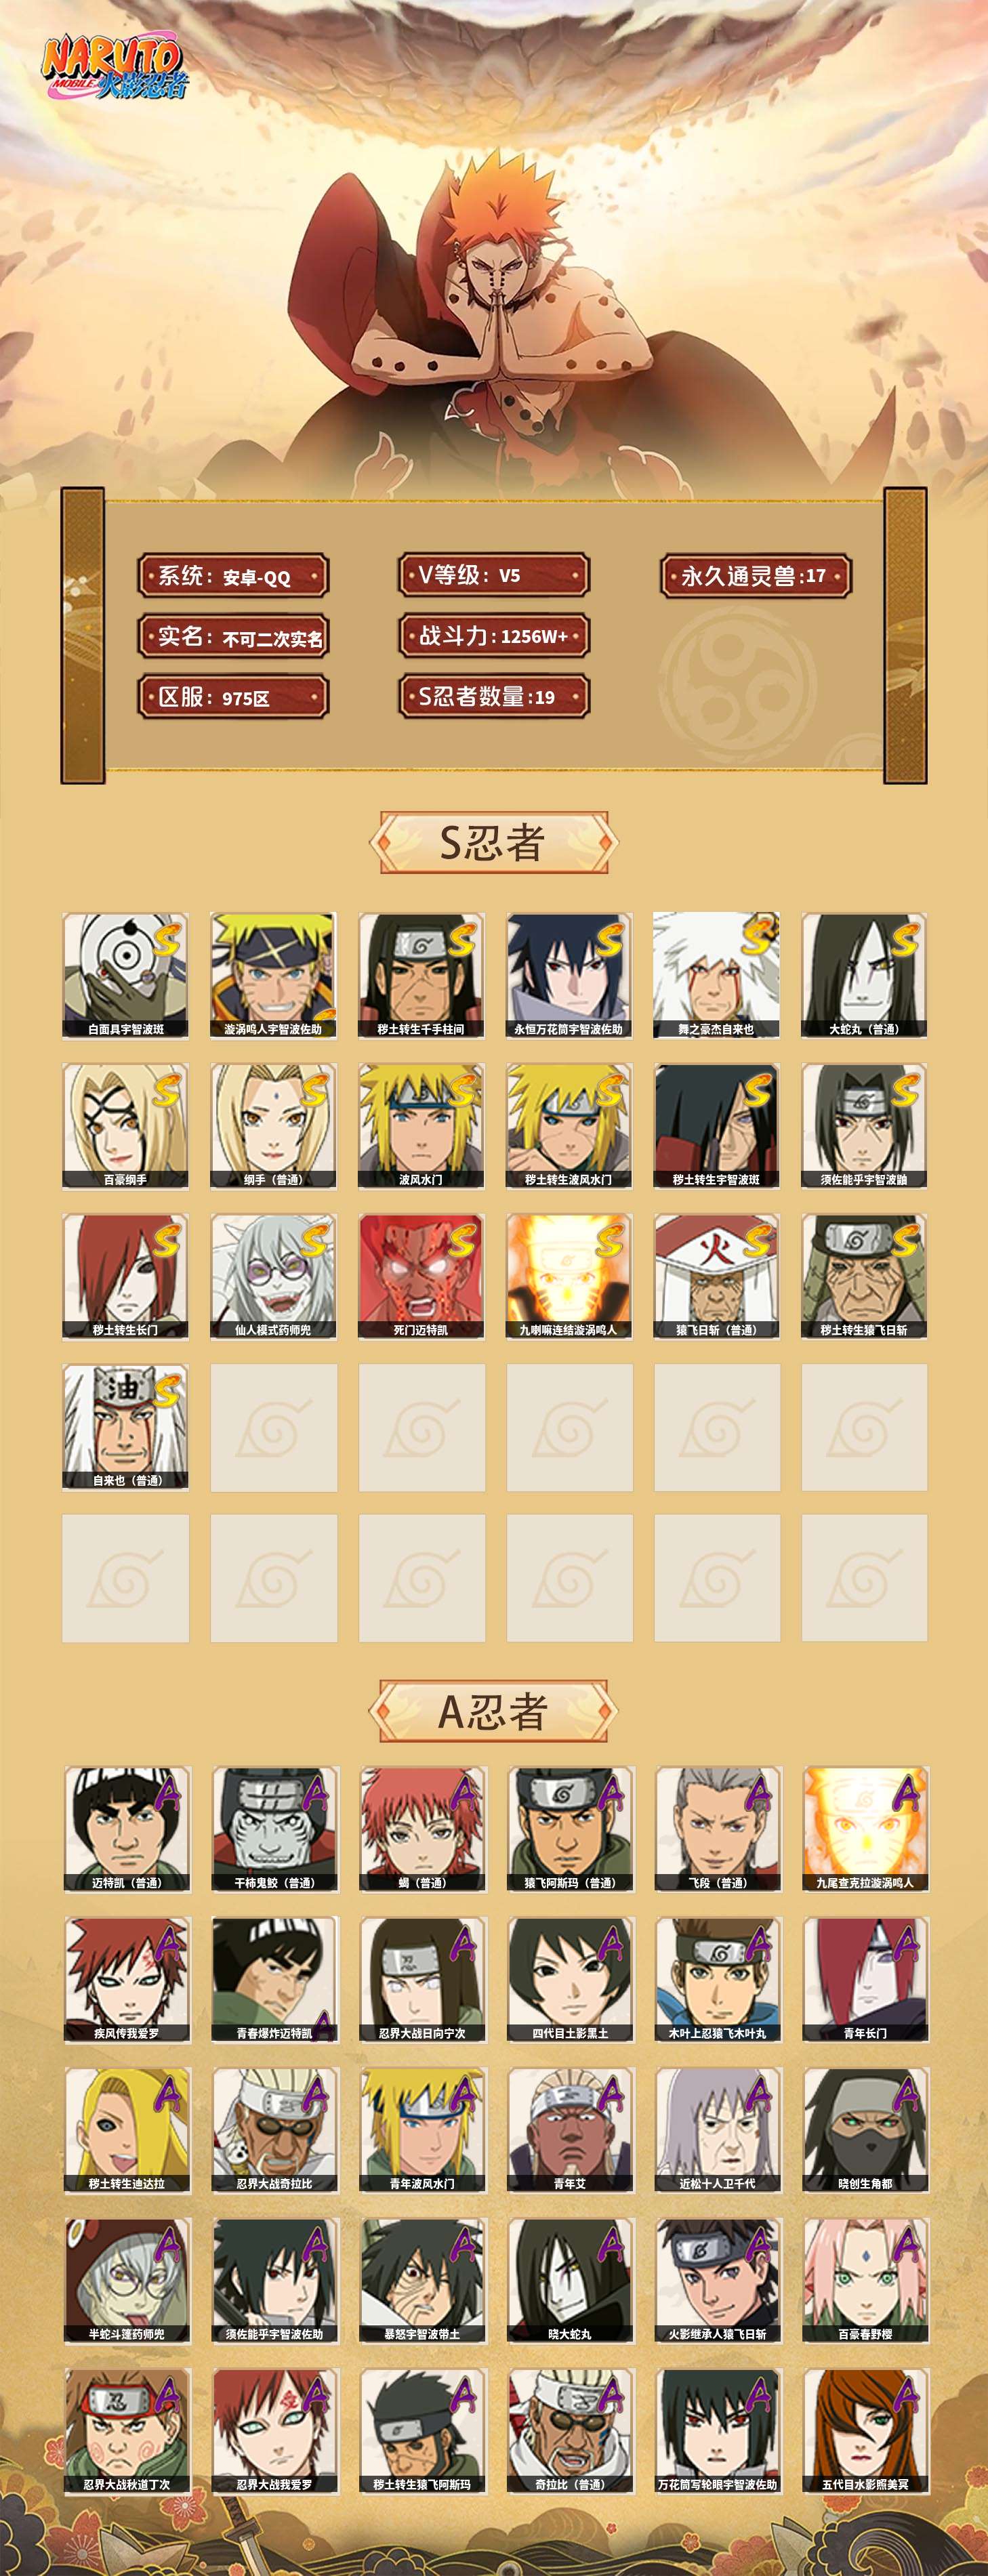Image resolution: width=988 pixels, height=2576 pixels.
Task: Select the 死门迈特凯 ninja portrait
Action: click(x=421, y=1277)
